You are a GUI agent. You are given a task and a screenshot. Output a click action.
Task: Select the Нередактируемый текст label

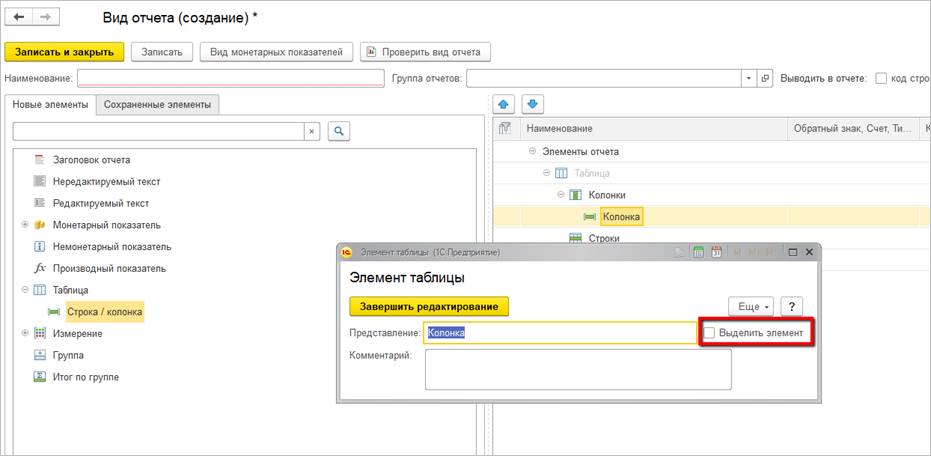click(106, 181)
